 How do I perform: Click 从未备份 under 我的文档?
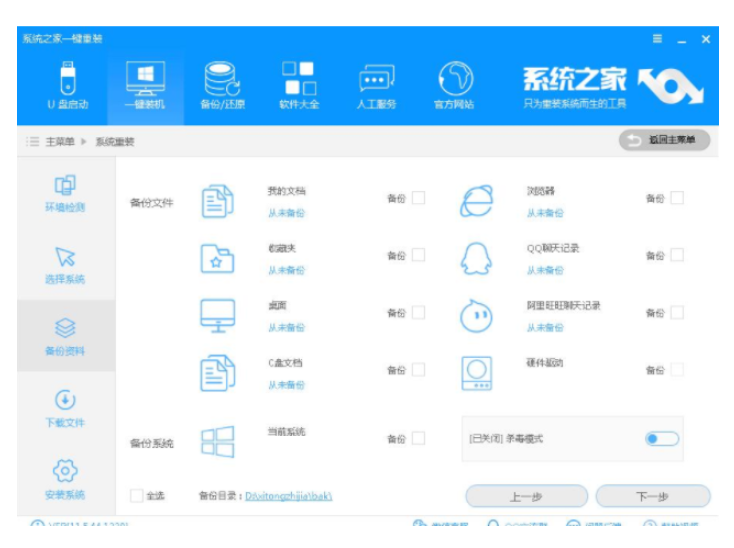click(286, 213)
